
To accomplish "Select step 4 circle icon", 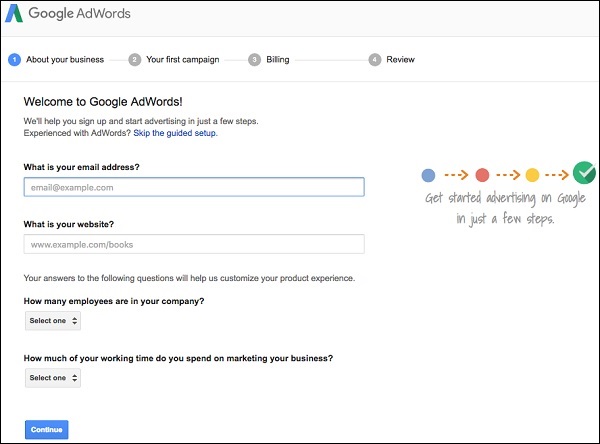I will coord(375,59).
